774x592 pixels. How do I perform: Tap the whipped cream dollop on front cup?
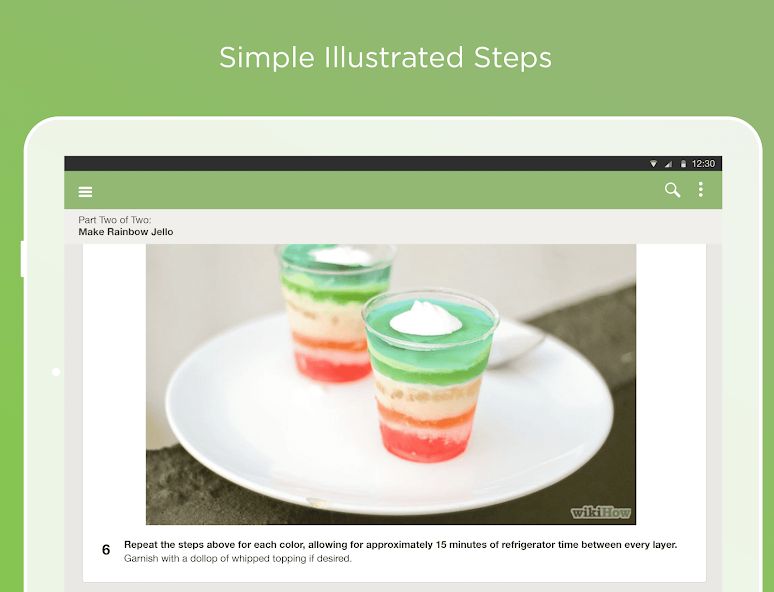tap(426, 317)
